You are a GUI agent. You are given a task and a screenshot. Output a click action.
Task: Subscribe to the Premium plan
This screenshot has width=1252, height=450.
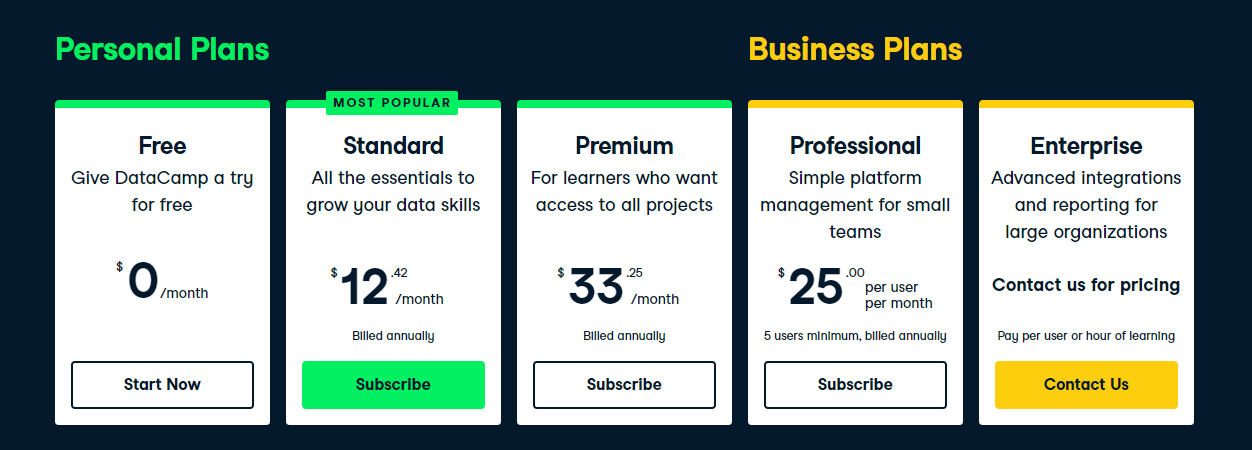[x=624, y=385]
